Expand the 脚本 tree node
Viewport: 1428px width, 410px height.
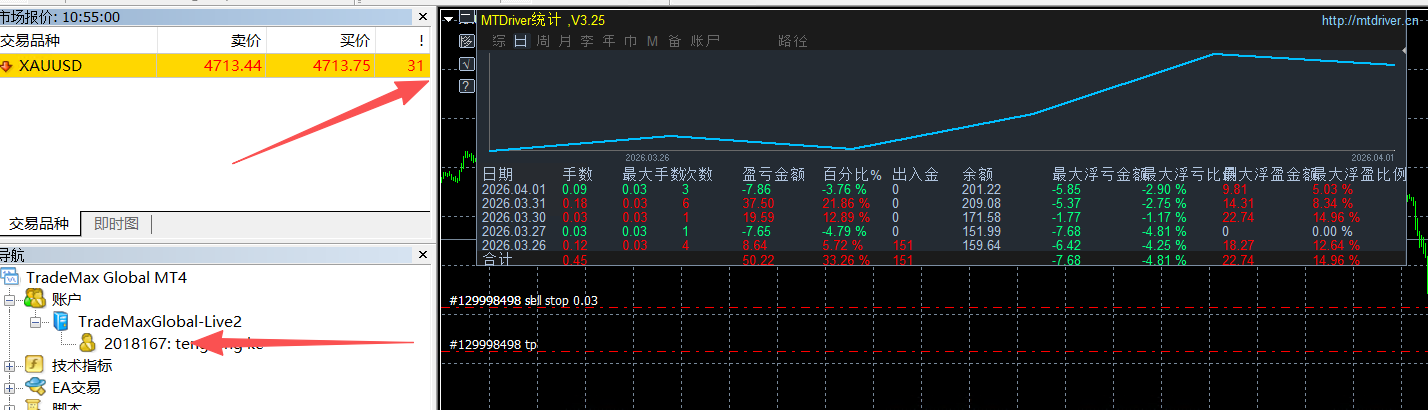10,406
